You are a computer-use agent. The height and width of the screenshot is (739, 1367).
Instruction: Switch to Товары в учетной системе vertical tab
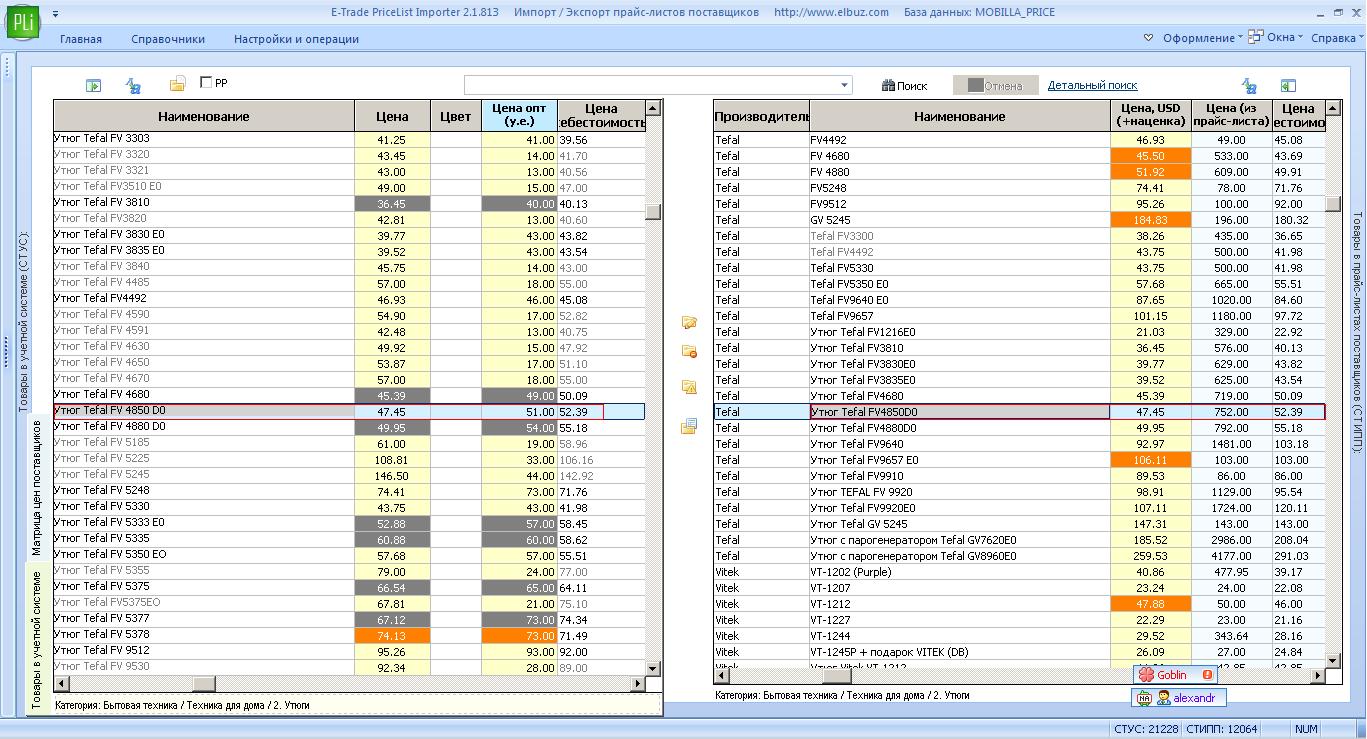tap(37, 640)
